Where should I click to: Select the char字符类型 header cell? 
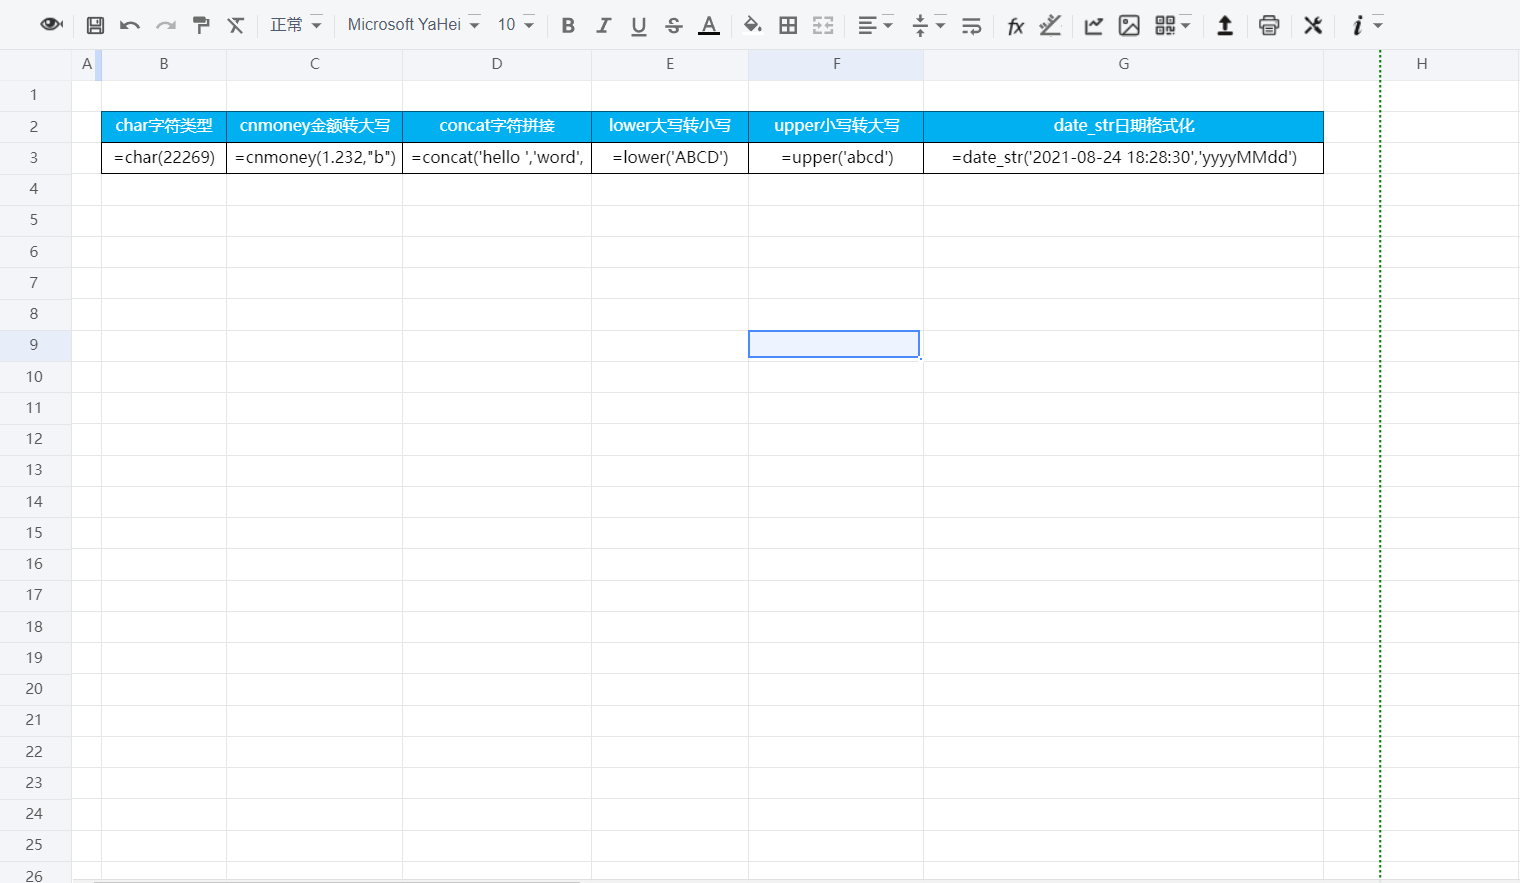tap(164, 126)
